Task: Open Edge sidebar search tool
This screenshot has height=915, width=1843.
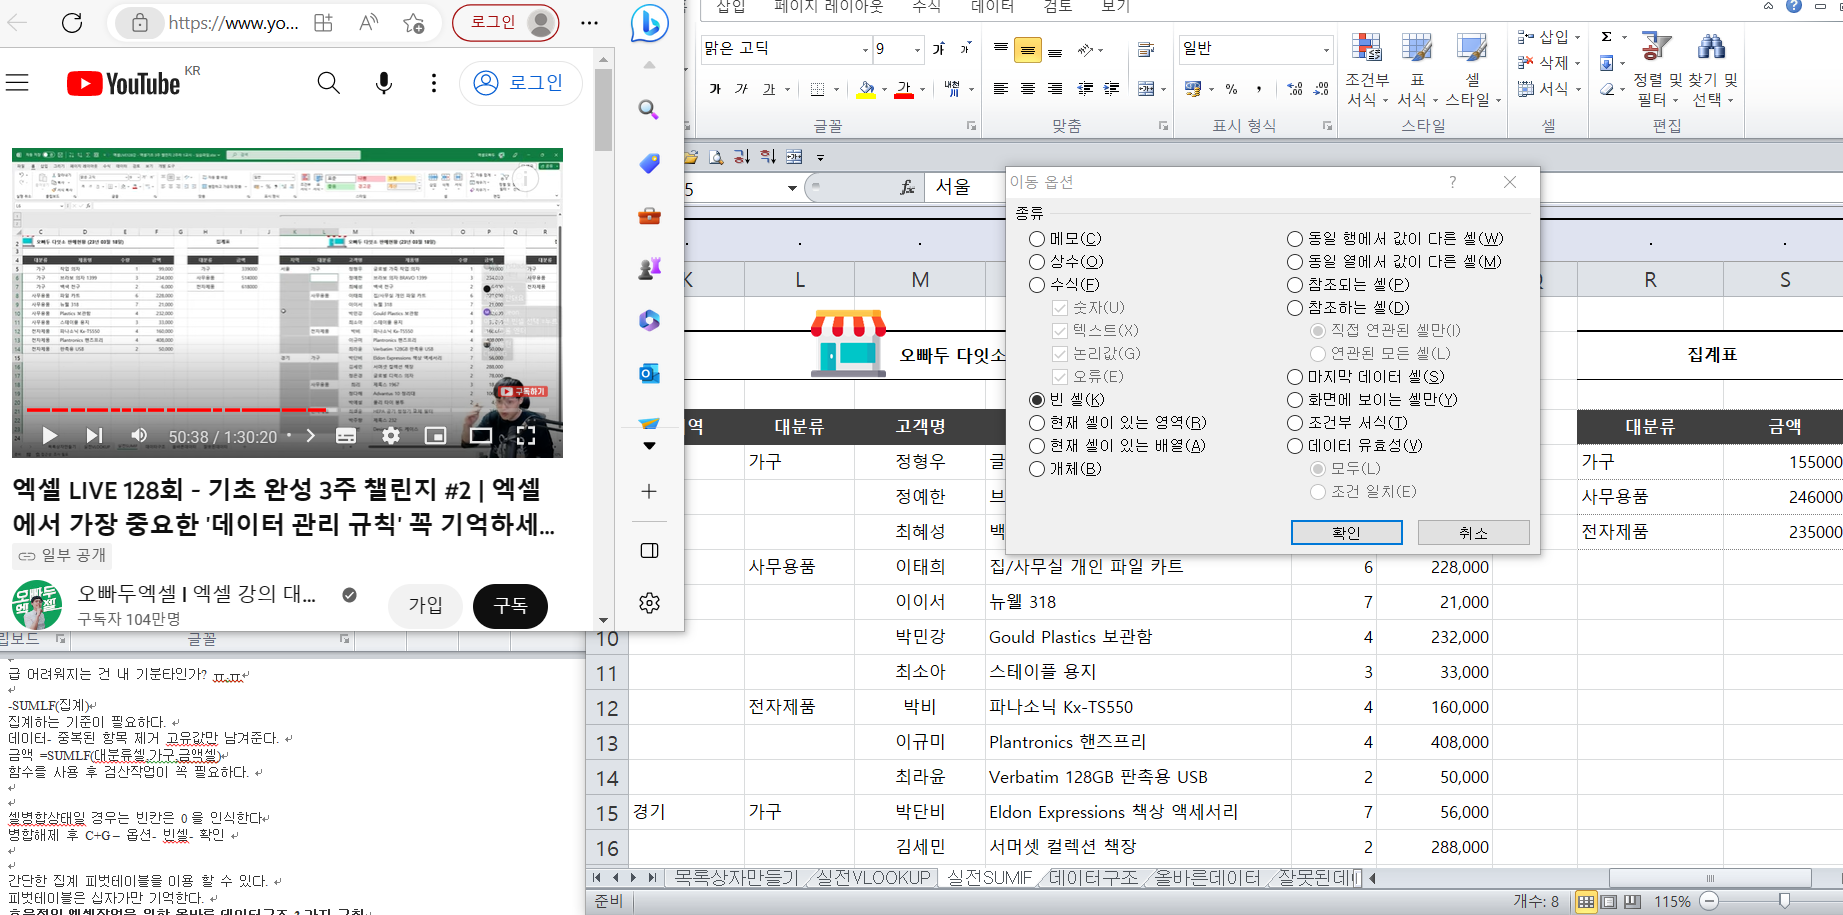Action: pyautogui.click(x=649, y=109)
